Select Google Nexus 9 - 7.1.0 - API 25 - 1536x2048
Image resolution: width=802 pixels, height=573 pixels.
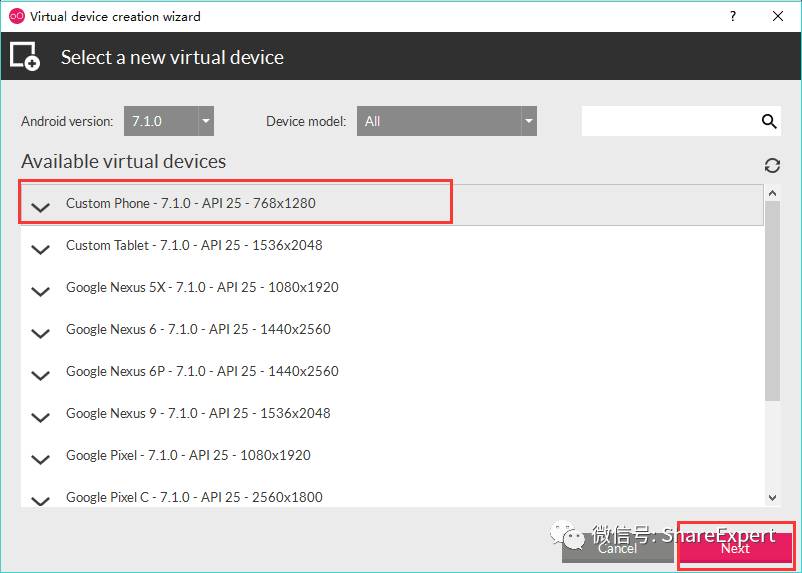392,414
